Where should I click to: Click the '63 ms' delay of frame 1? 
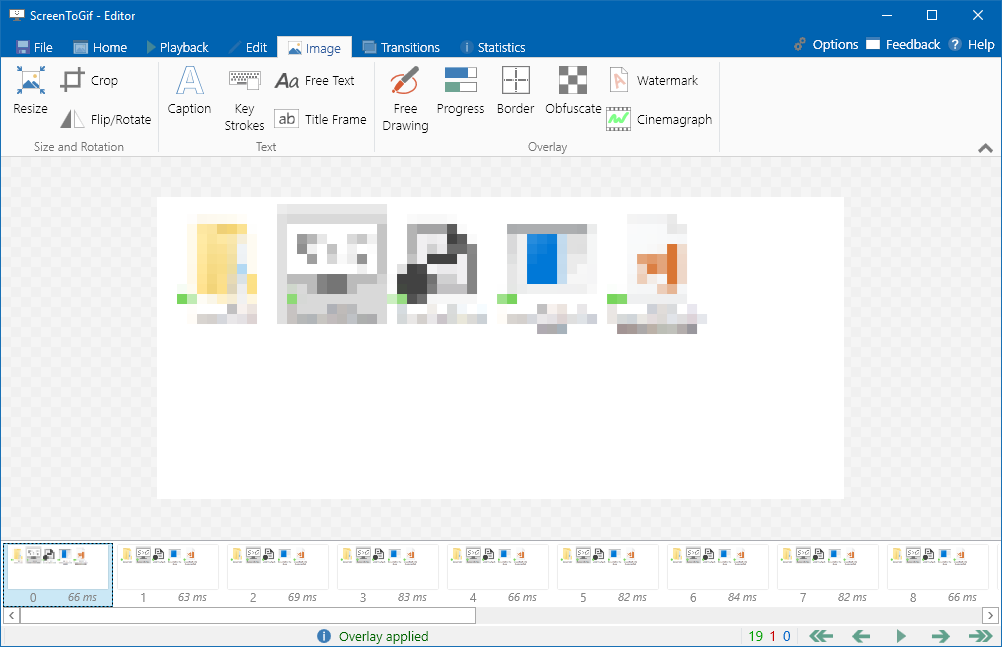[192, 597]
